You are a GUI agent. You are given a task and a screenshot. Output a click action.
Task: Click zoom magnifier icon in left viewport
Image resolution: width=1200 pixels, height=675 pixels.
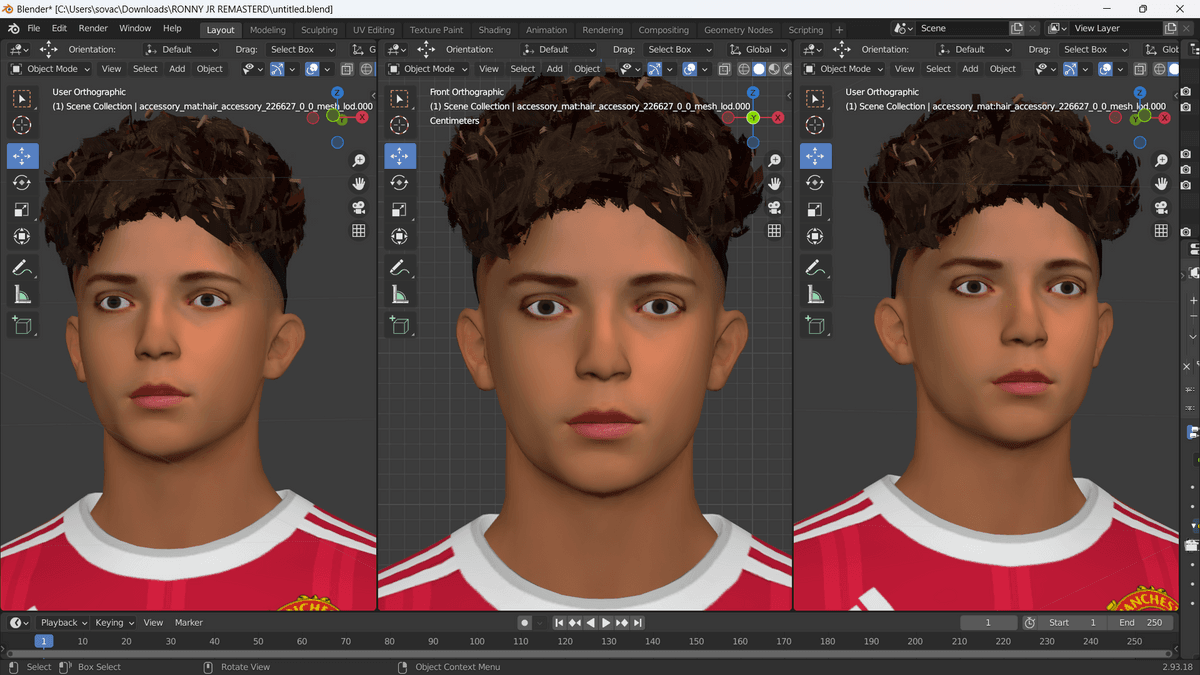point(358,161)
